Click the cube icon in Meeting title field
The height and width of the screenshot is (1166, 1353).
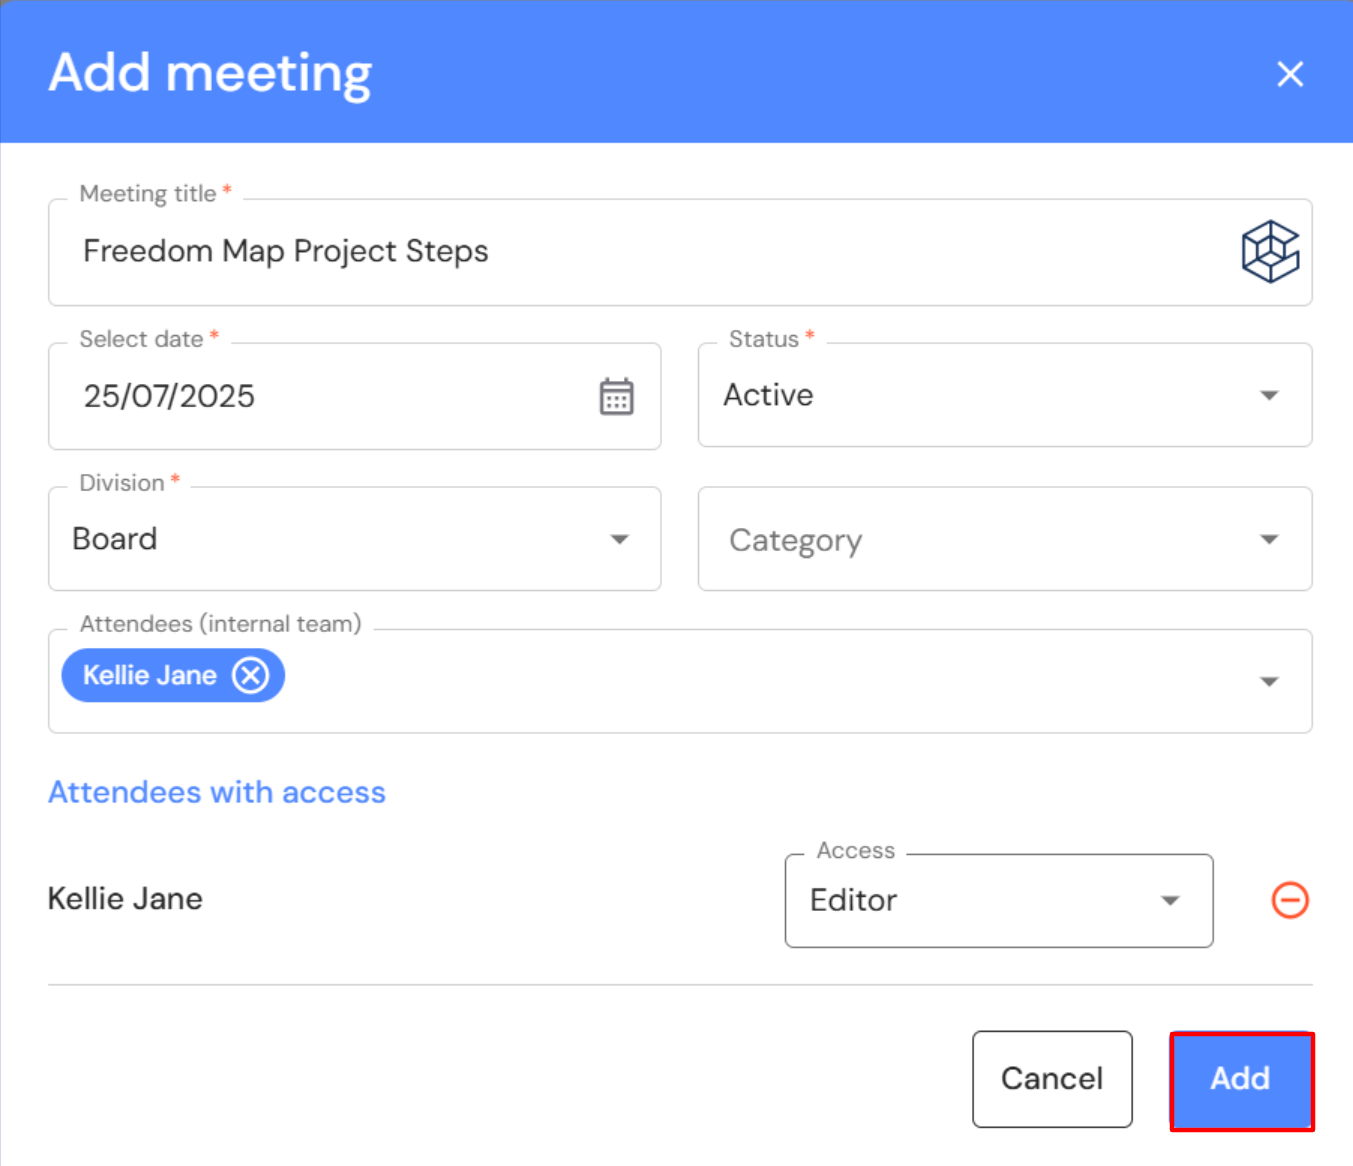1270,251
